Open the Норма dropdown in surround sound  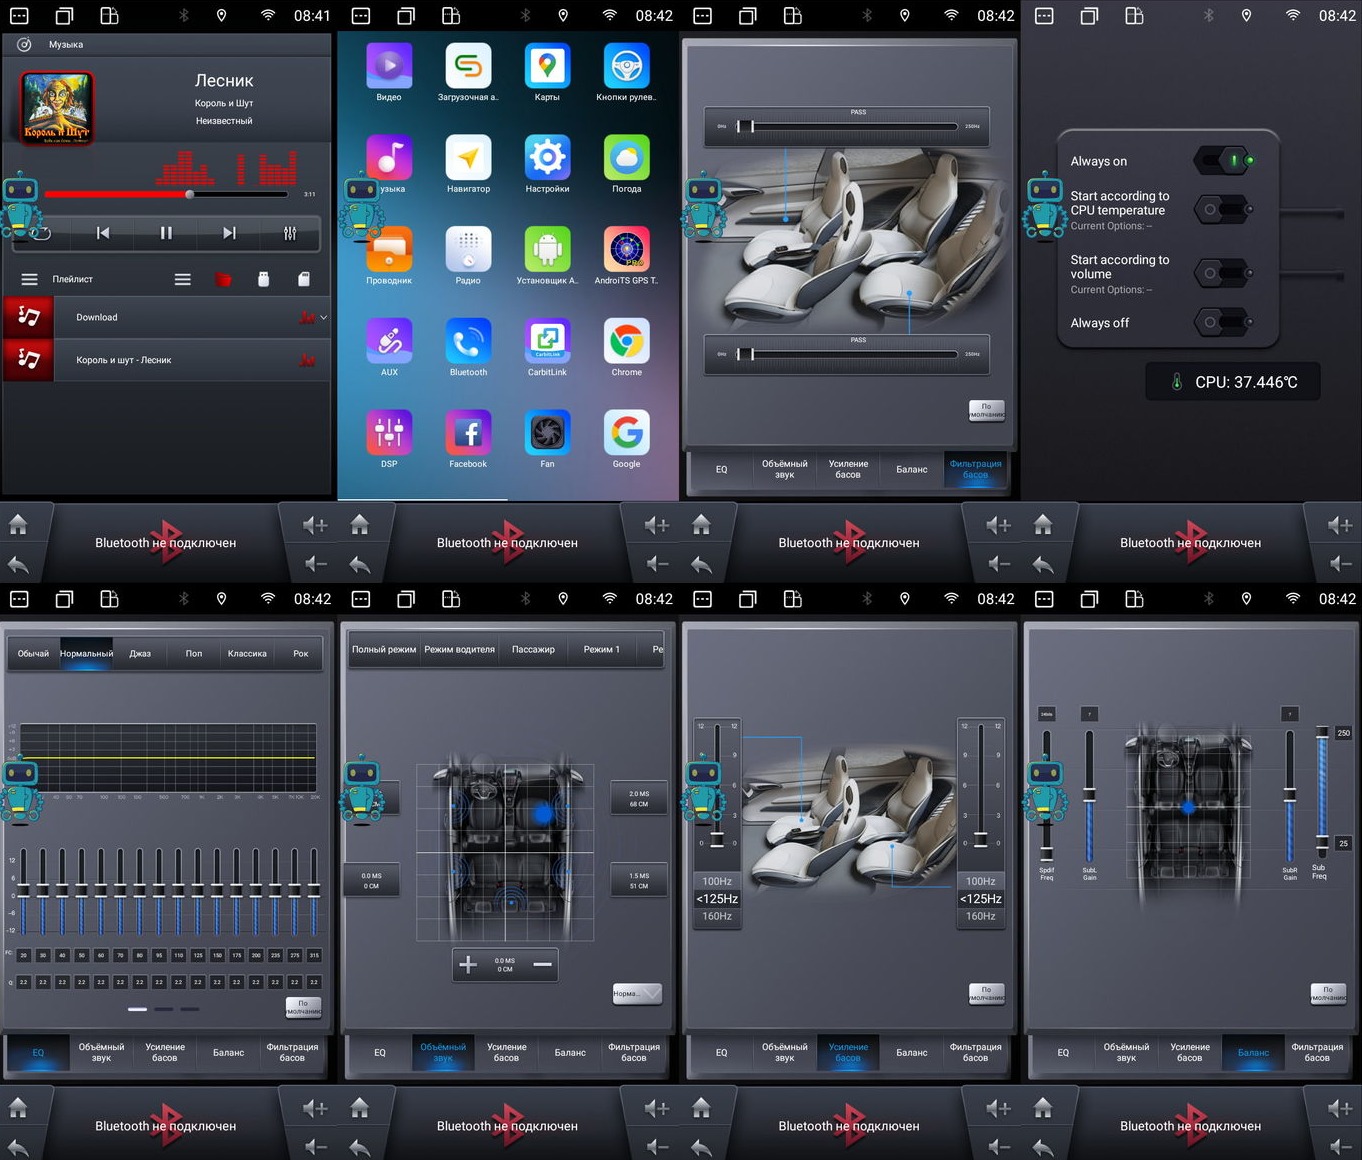point(637,994)
